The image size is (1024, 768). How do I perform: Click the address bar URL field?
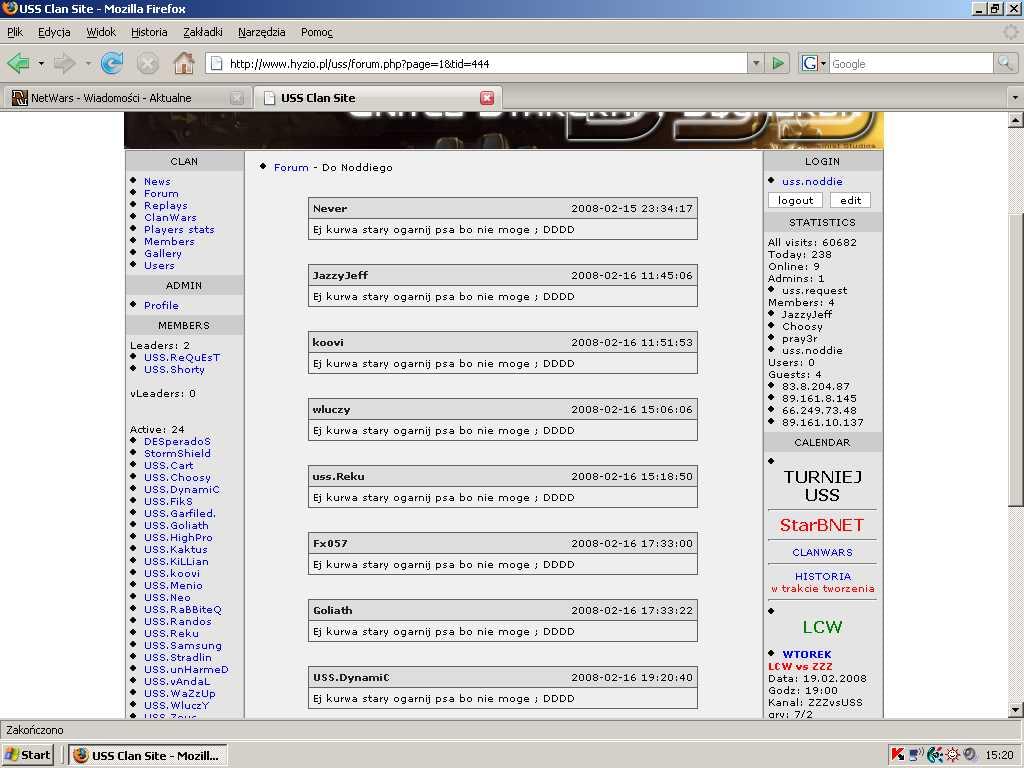pos(480,64)
